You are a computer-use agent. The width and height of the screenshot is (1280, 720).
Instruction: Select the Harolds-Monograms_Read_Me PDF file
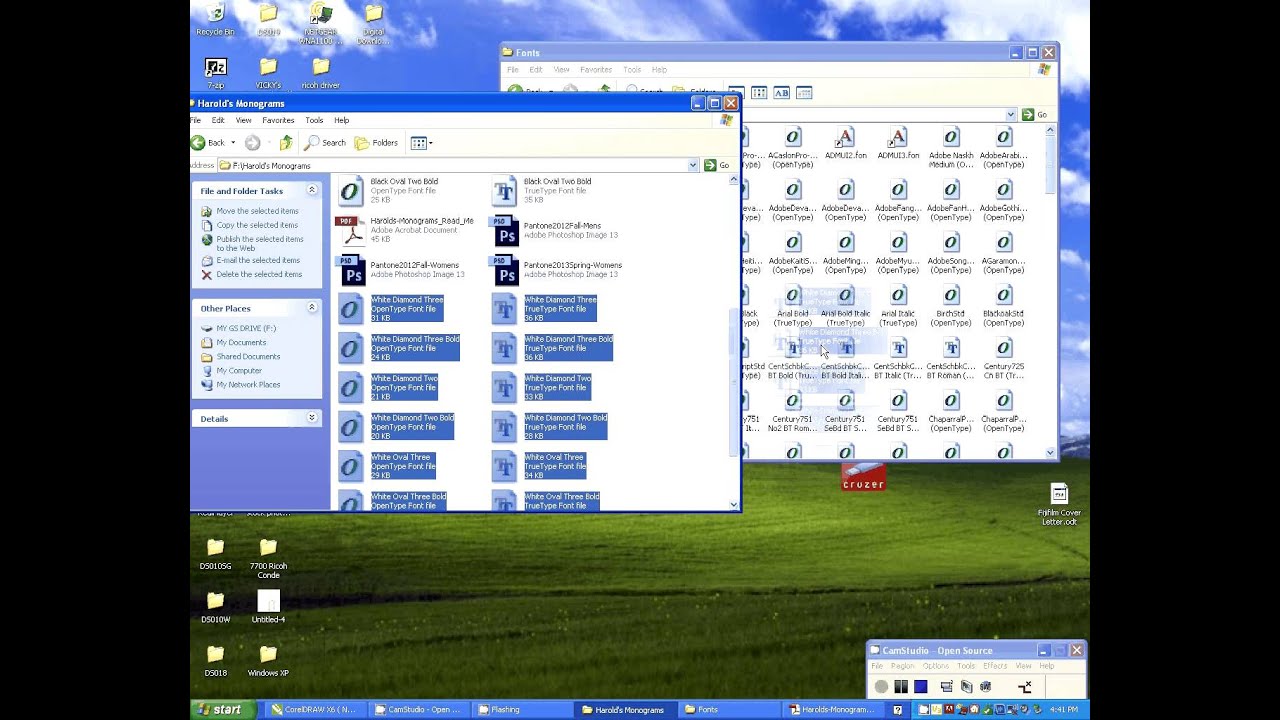(406, 230)
